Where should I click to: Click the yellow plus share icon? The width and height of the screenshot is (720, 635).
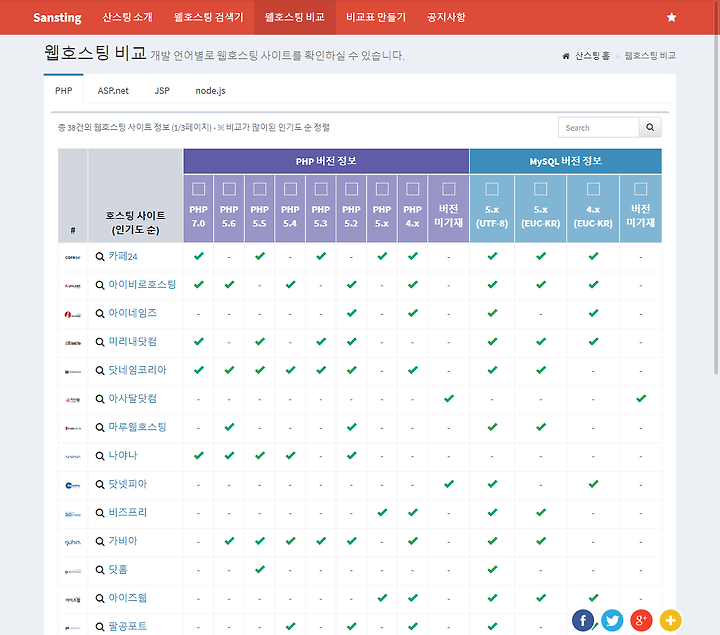click(670, 621)
